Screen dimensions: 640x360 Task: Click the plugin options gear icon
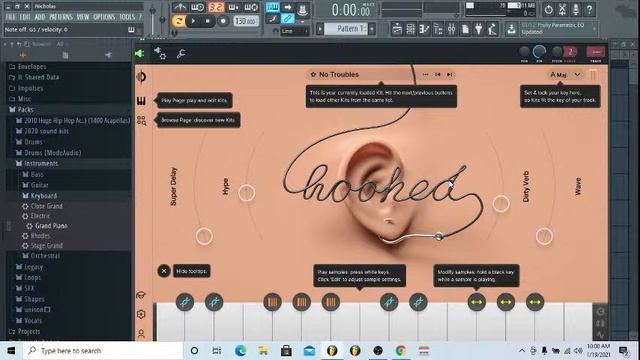tap(160, 53)
